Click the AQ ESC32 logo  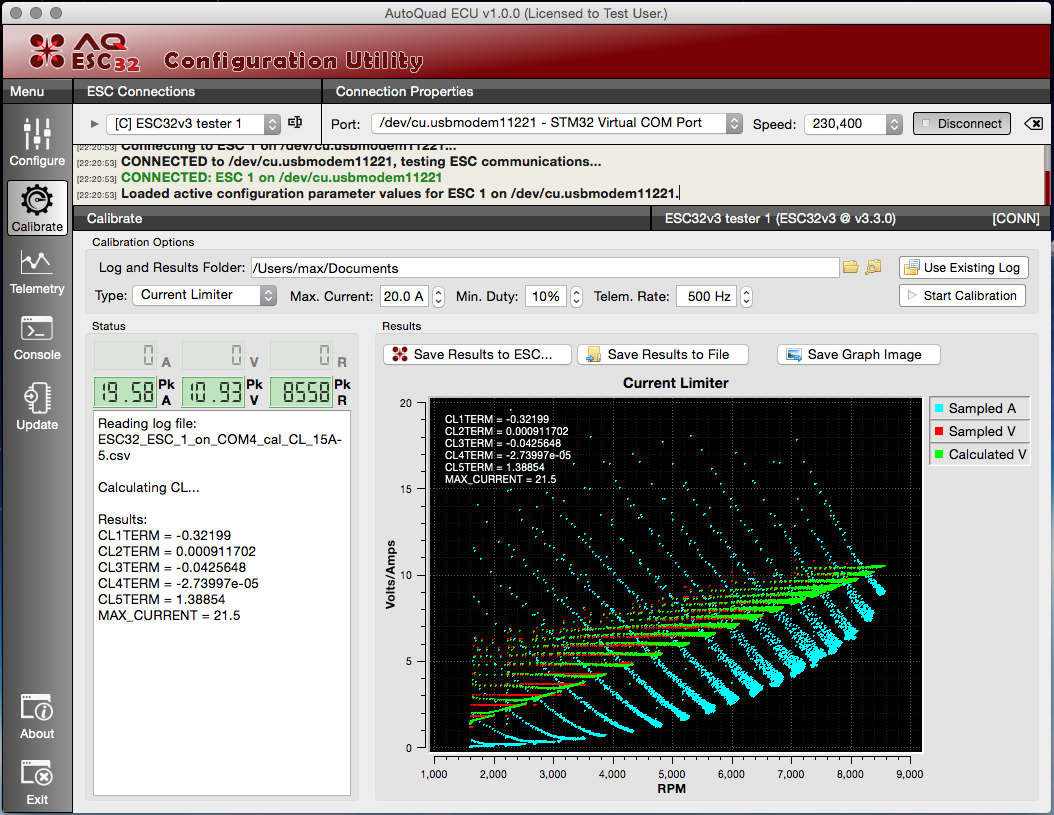(x=85, y=52)
